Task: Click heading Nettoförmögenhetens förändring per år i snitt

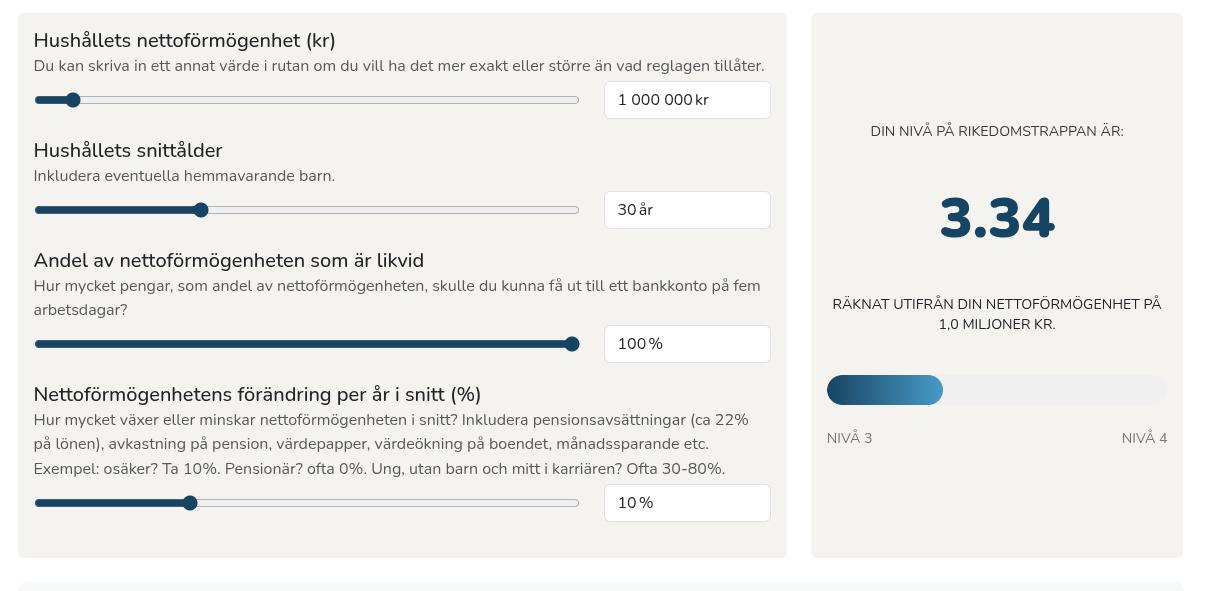Action: pos(257,394)
